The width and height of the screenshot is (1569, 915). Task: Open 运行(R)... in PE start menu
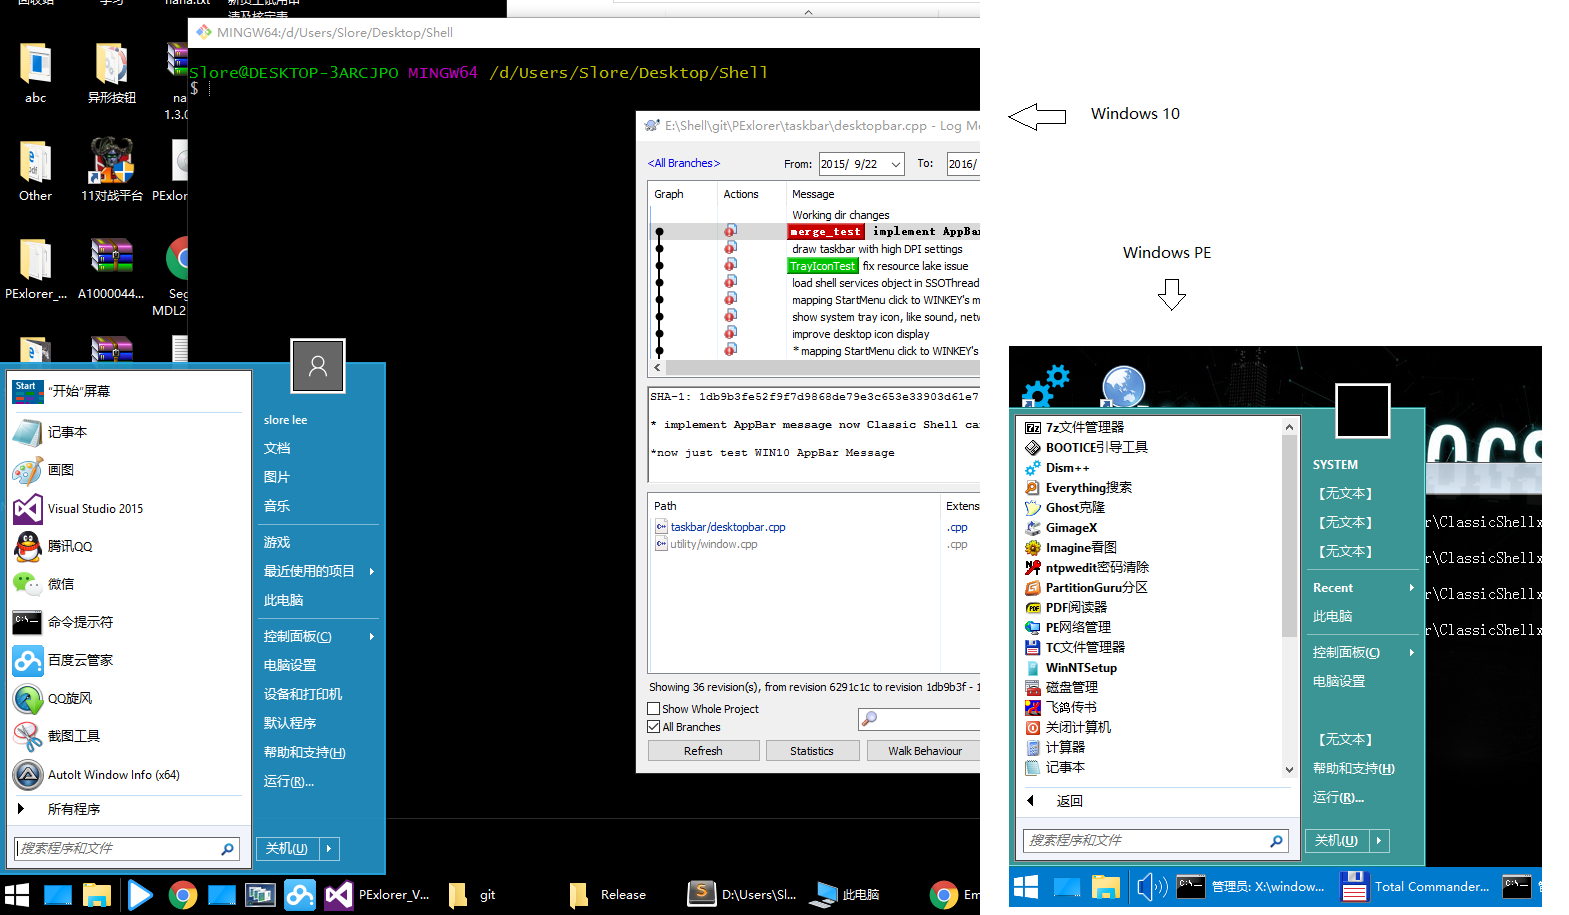click(x=1339, y=798)
